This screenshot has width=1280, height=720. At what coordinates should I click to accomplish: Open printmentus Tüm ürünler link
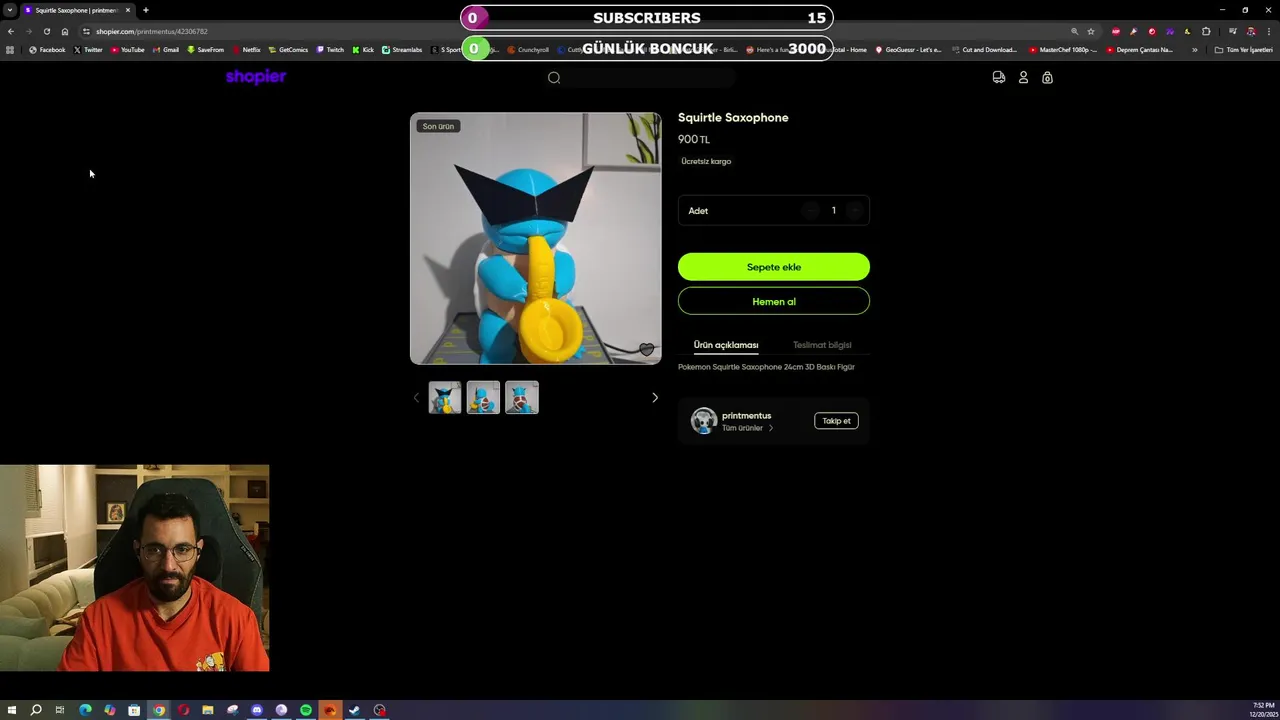pos(747,428)
